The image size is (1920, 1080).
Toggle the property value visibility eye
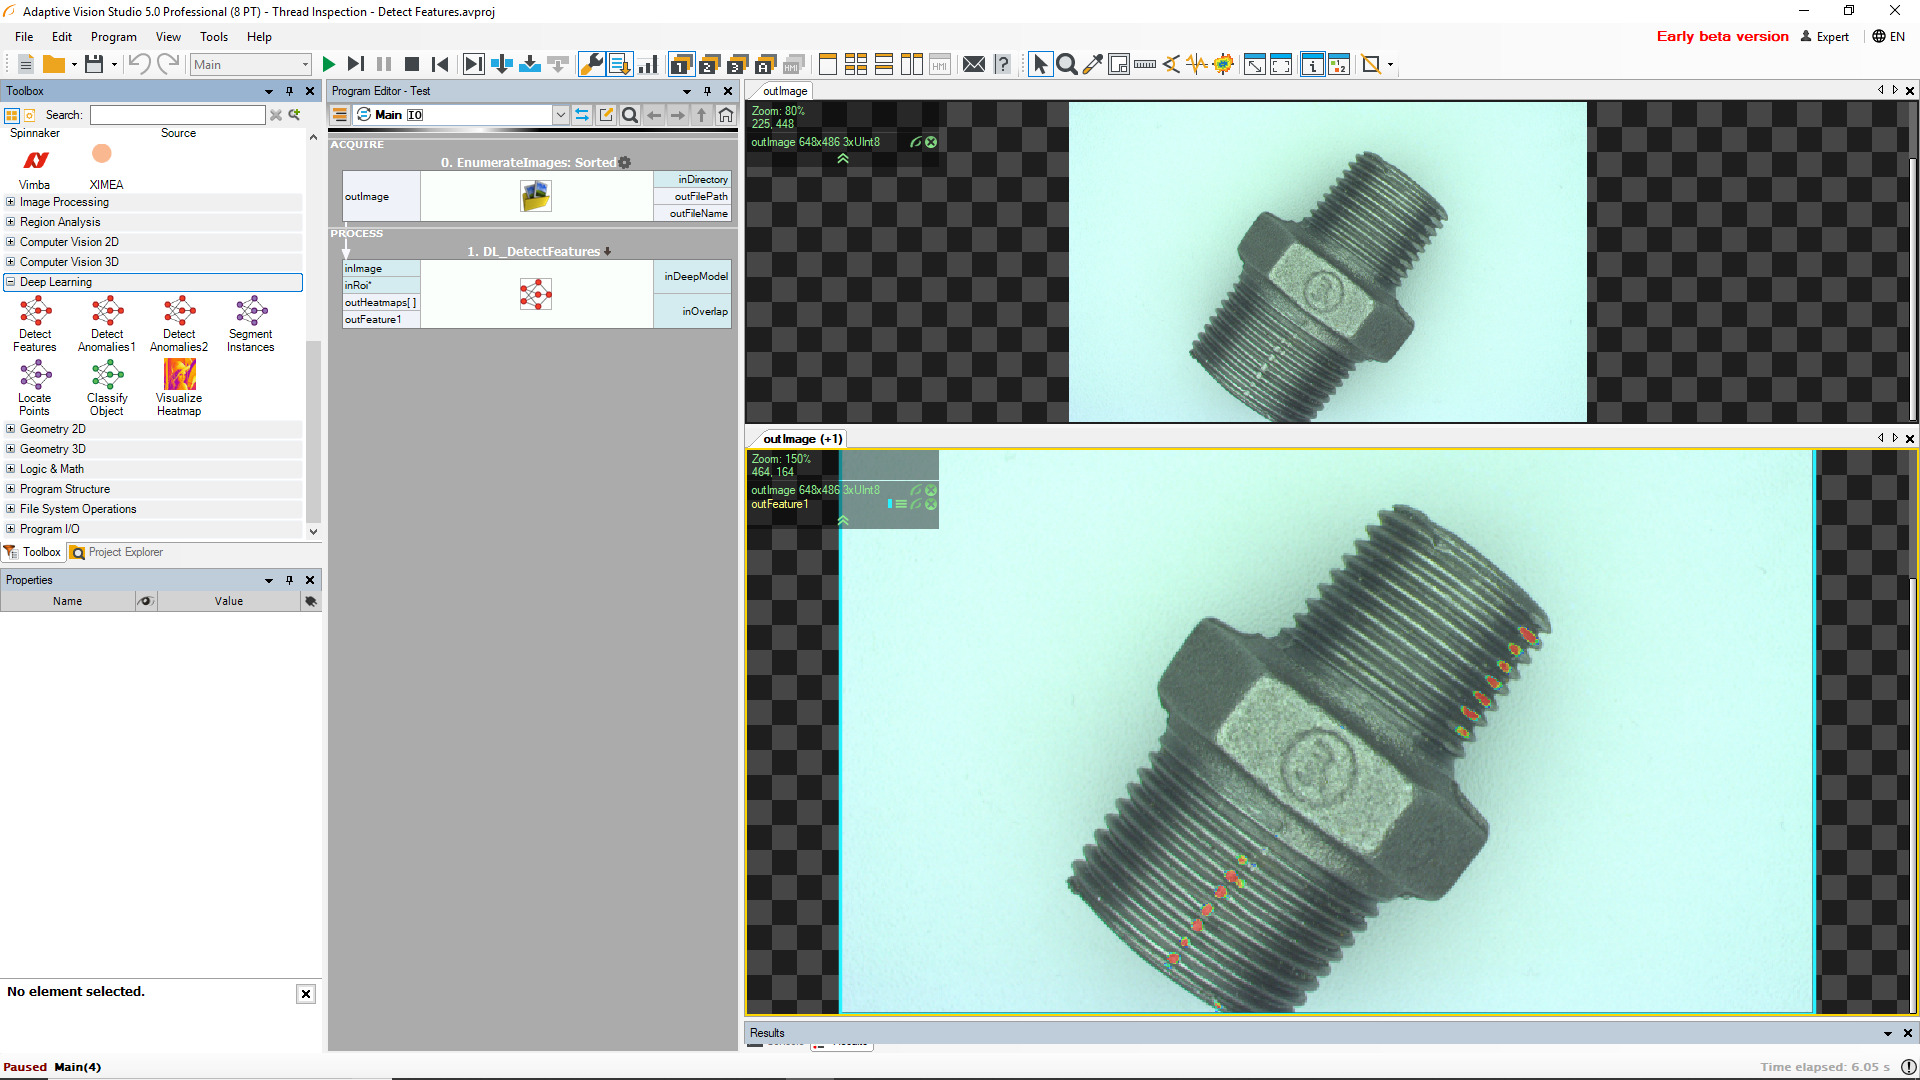[145, 601]
